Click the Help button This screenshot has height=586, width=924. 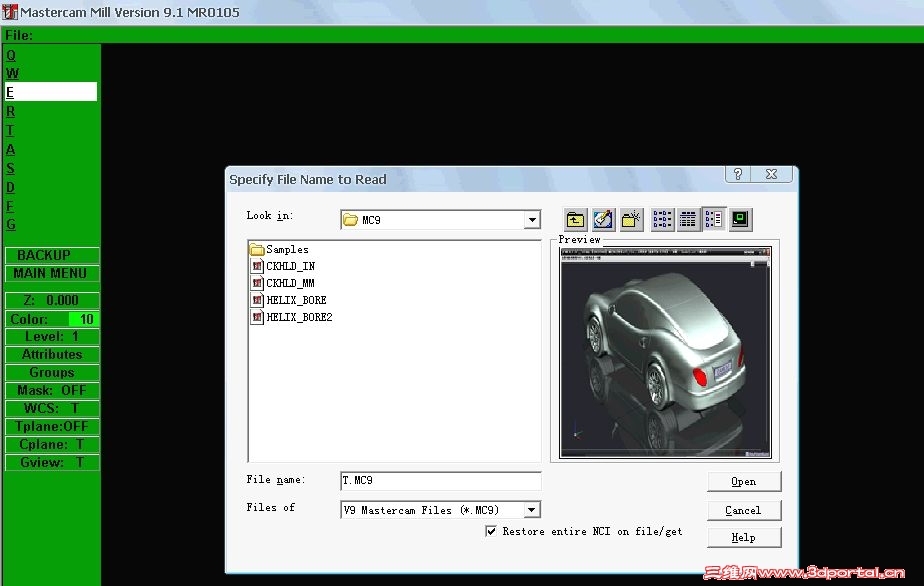(x=744, y=538)
